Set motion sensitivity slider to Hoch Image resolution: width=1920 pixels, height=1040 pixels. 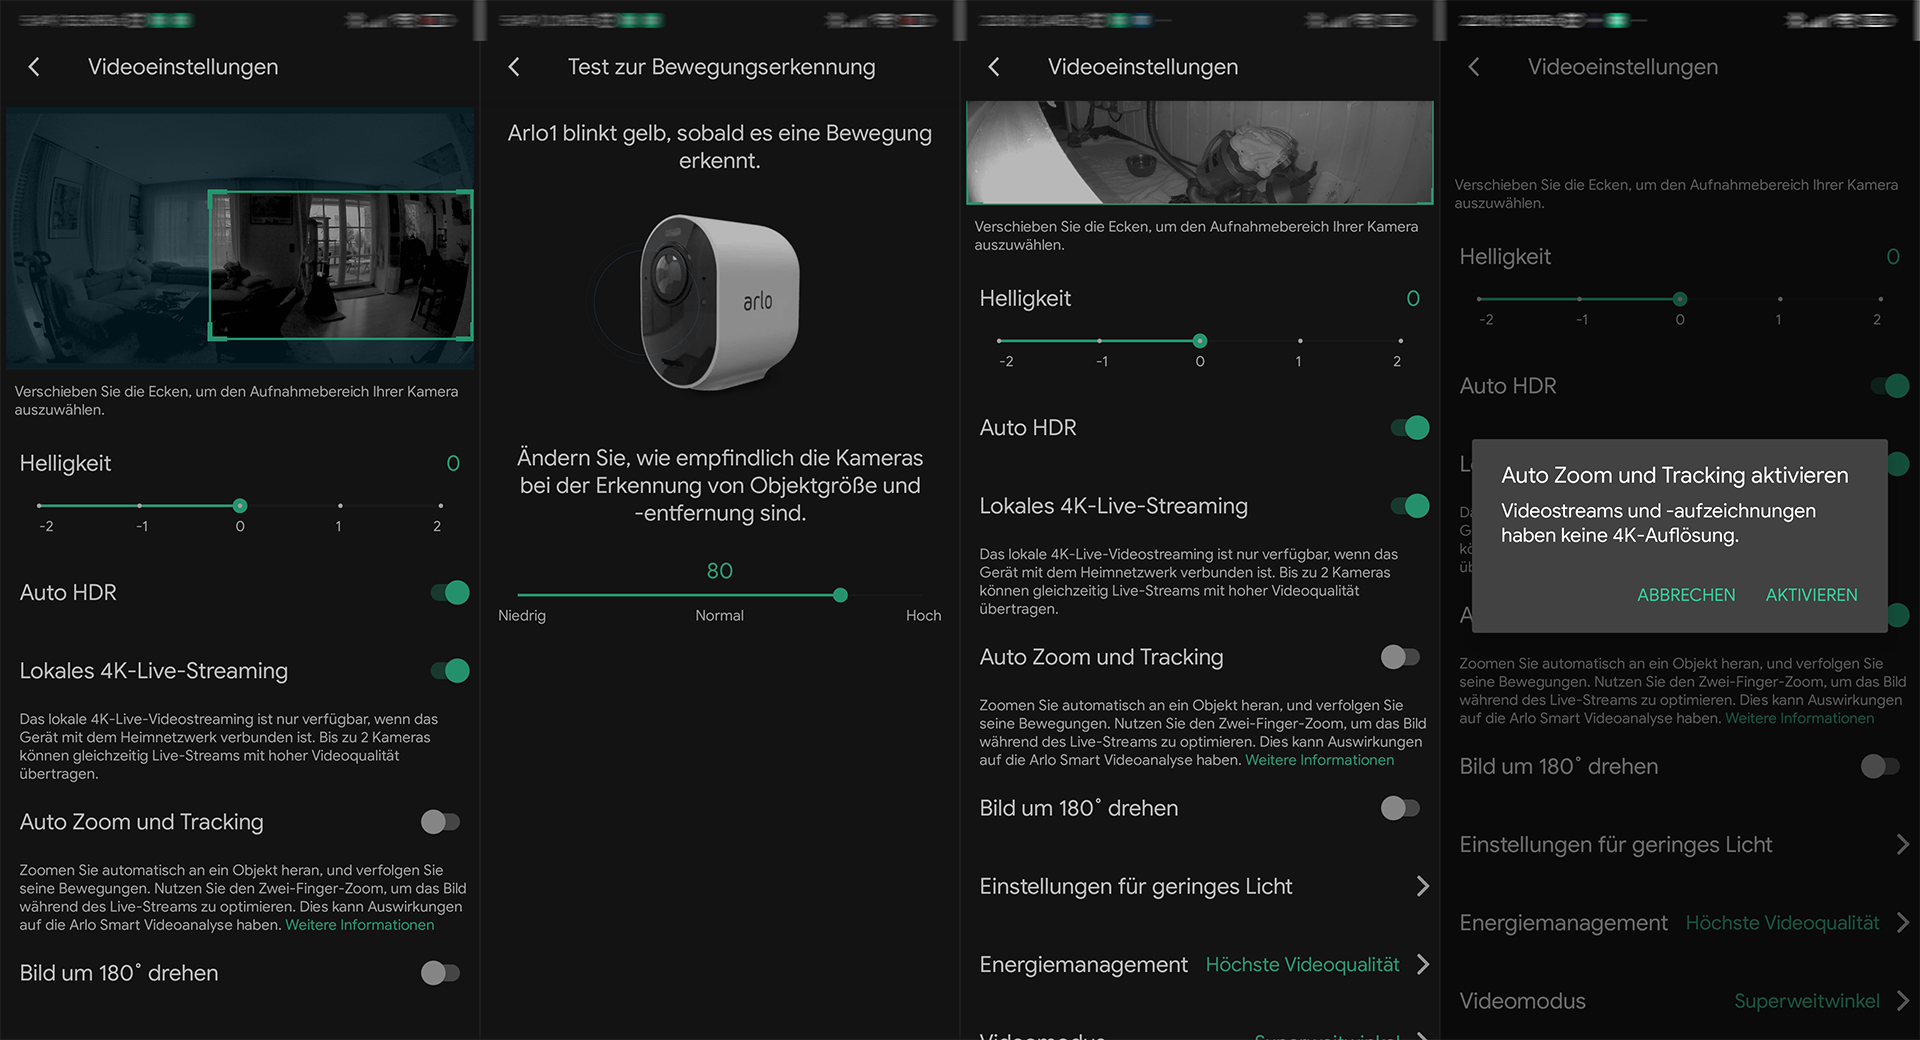click(x=922, y=595)
